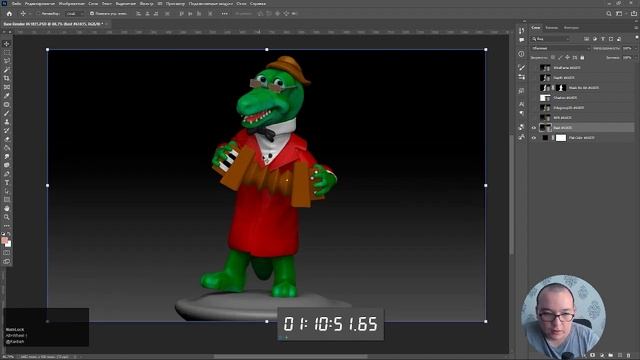Viewport: 640px width, 360px height.
Task: Open the Заливка fill dropdown arrow
Action: click(636, 58)
